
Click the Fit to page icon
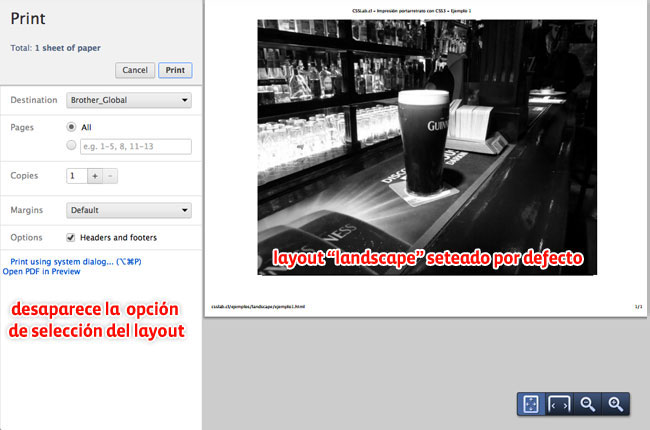click(531, 404)
